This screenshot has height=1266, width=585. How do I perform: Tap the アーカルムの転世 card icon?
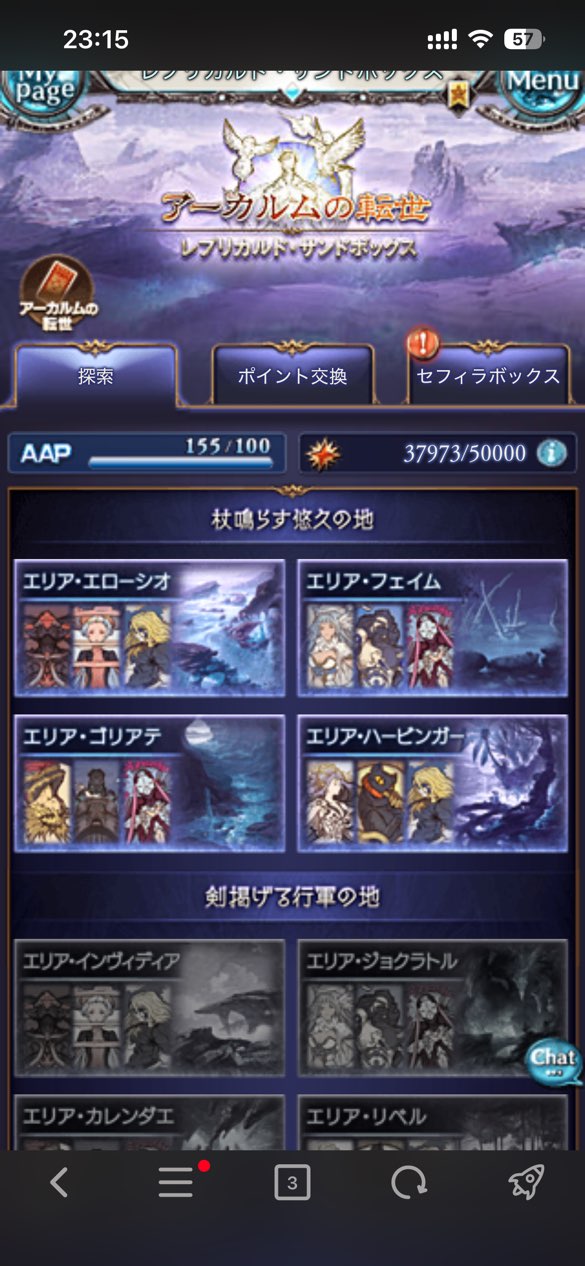click(57, 291)
